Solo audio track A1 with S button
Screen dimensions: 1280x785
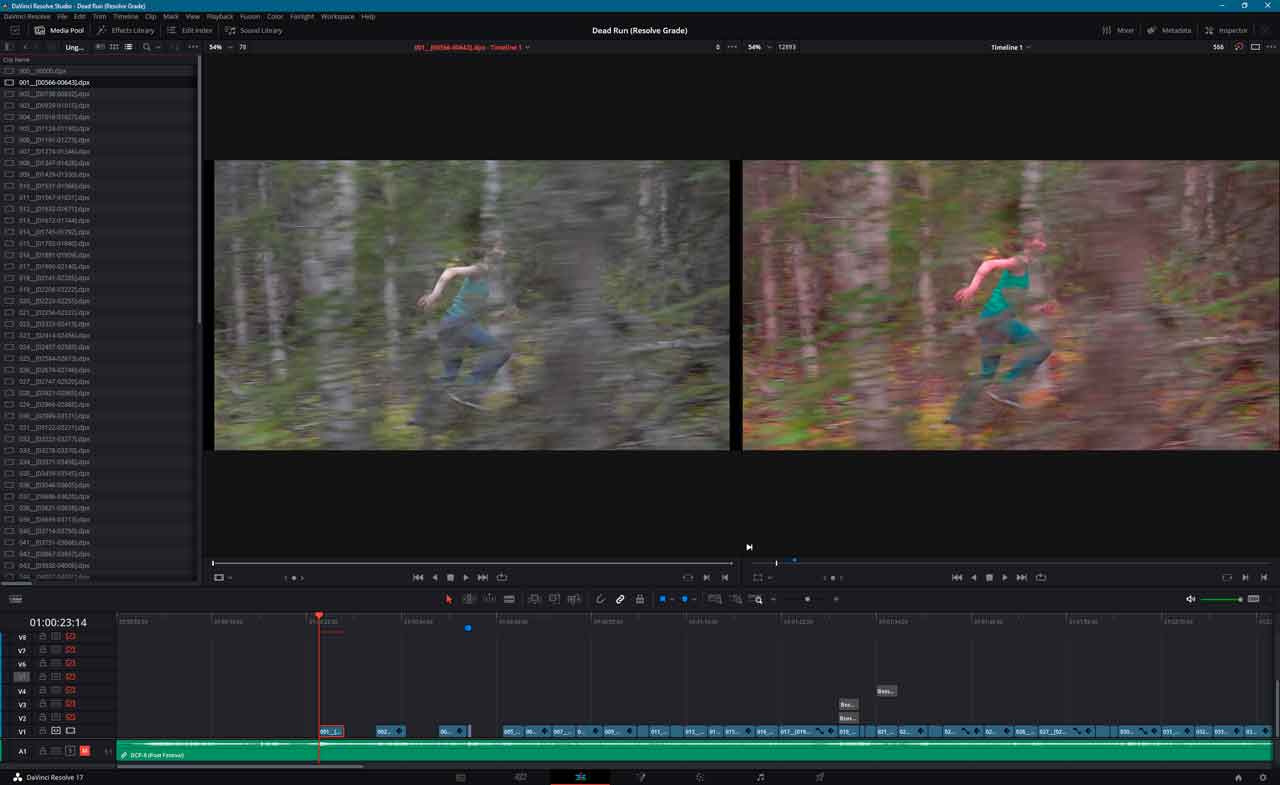click(x=71, y=751)
